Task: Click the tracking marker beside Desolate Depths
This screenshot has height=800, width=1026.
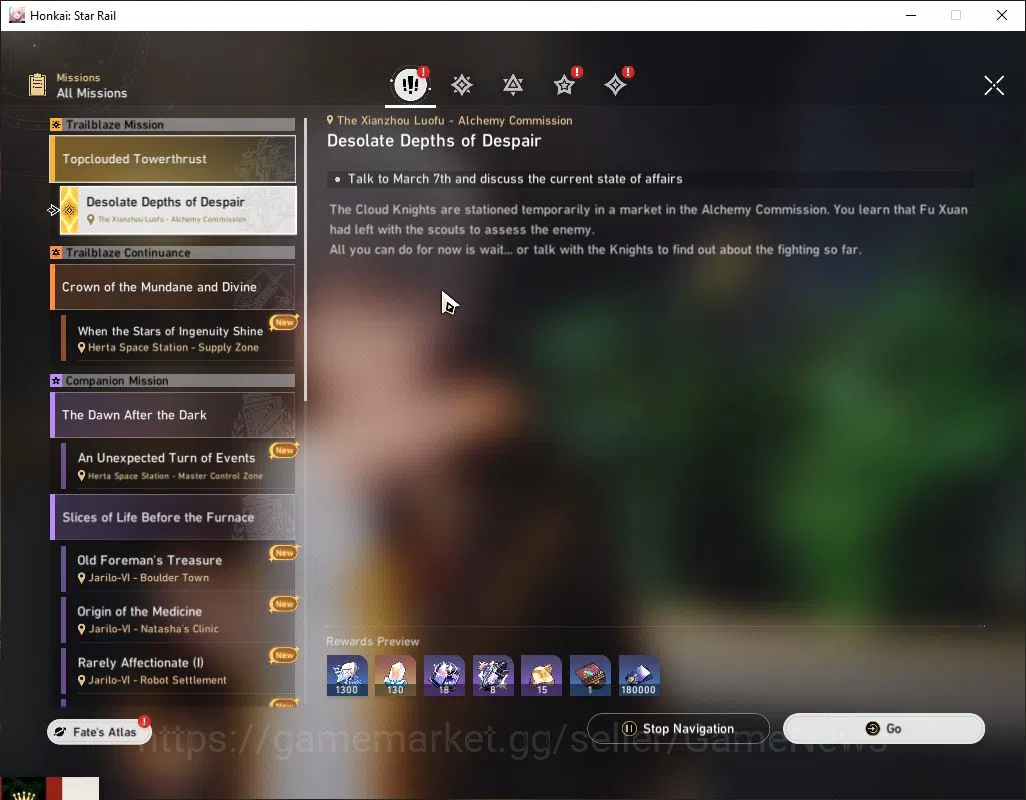Action: point(54,210)
